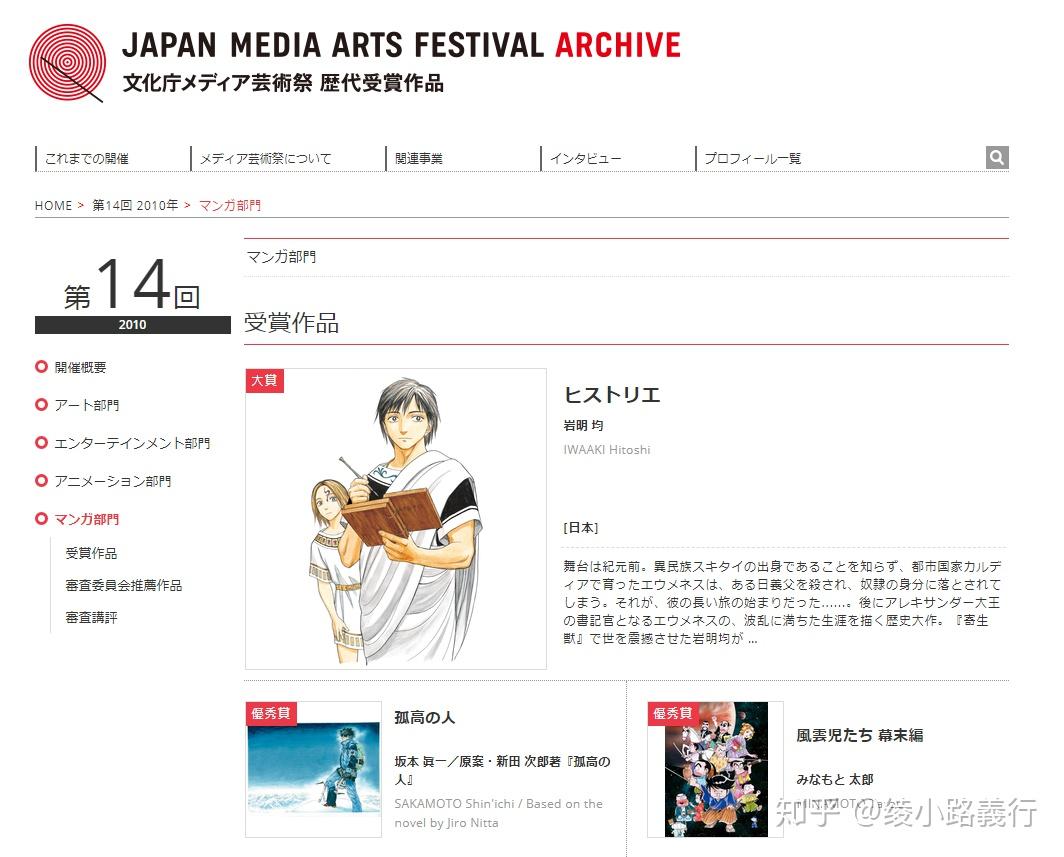1064x857 pixels.
Task: Open メディア芸術祭について menu item
Action: [x=265, y=159]
